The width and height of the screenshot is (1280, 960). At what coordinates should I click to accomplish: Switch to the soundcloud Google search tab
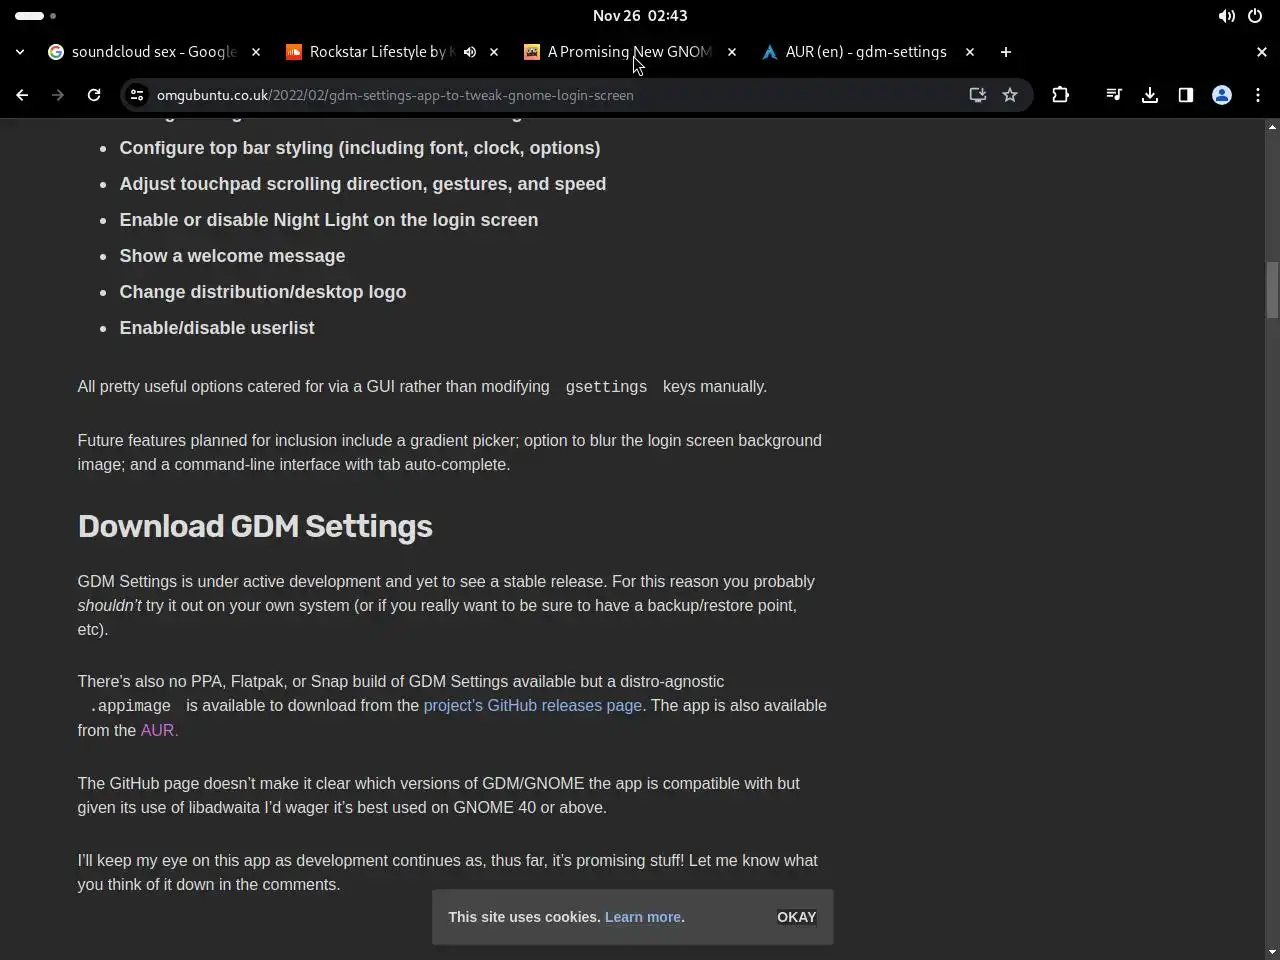[x=155, y=52]
